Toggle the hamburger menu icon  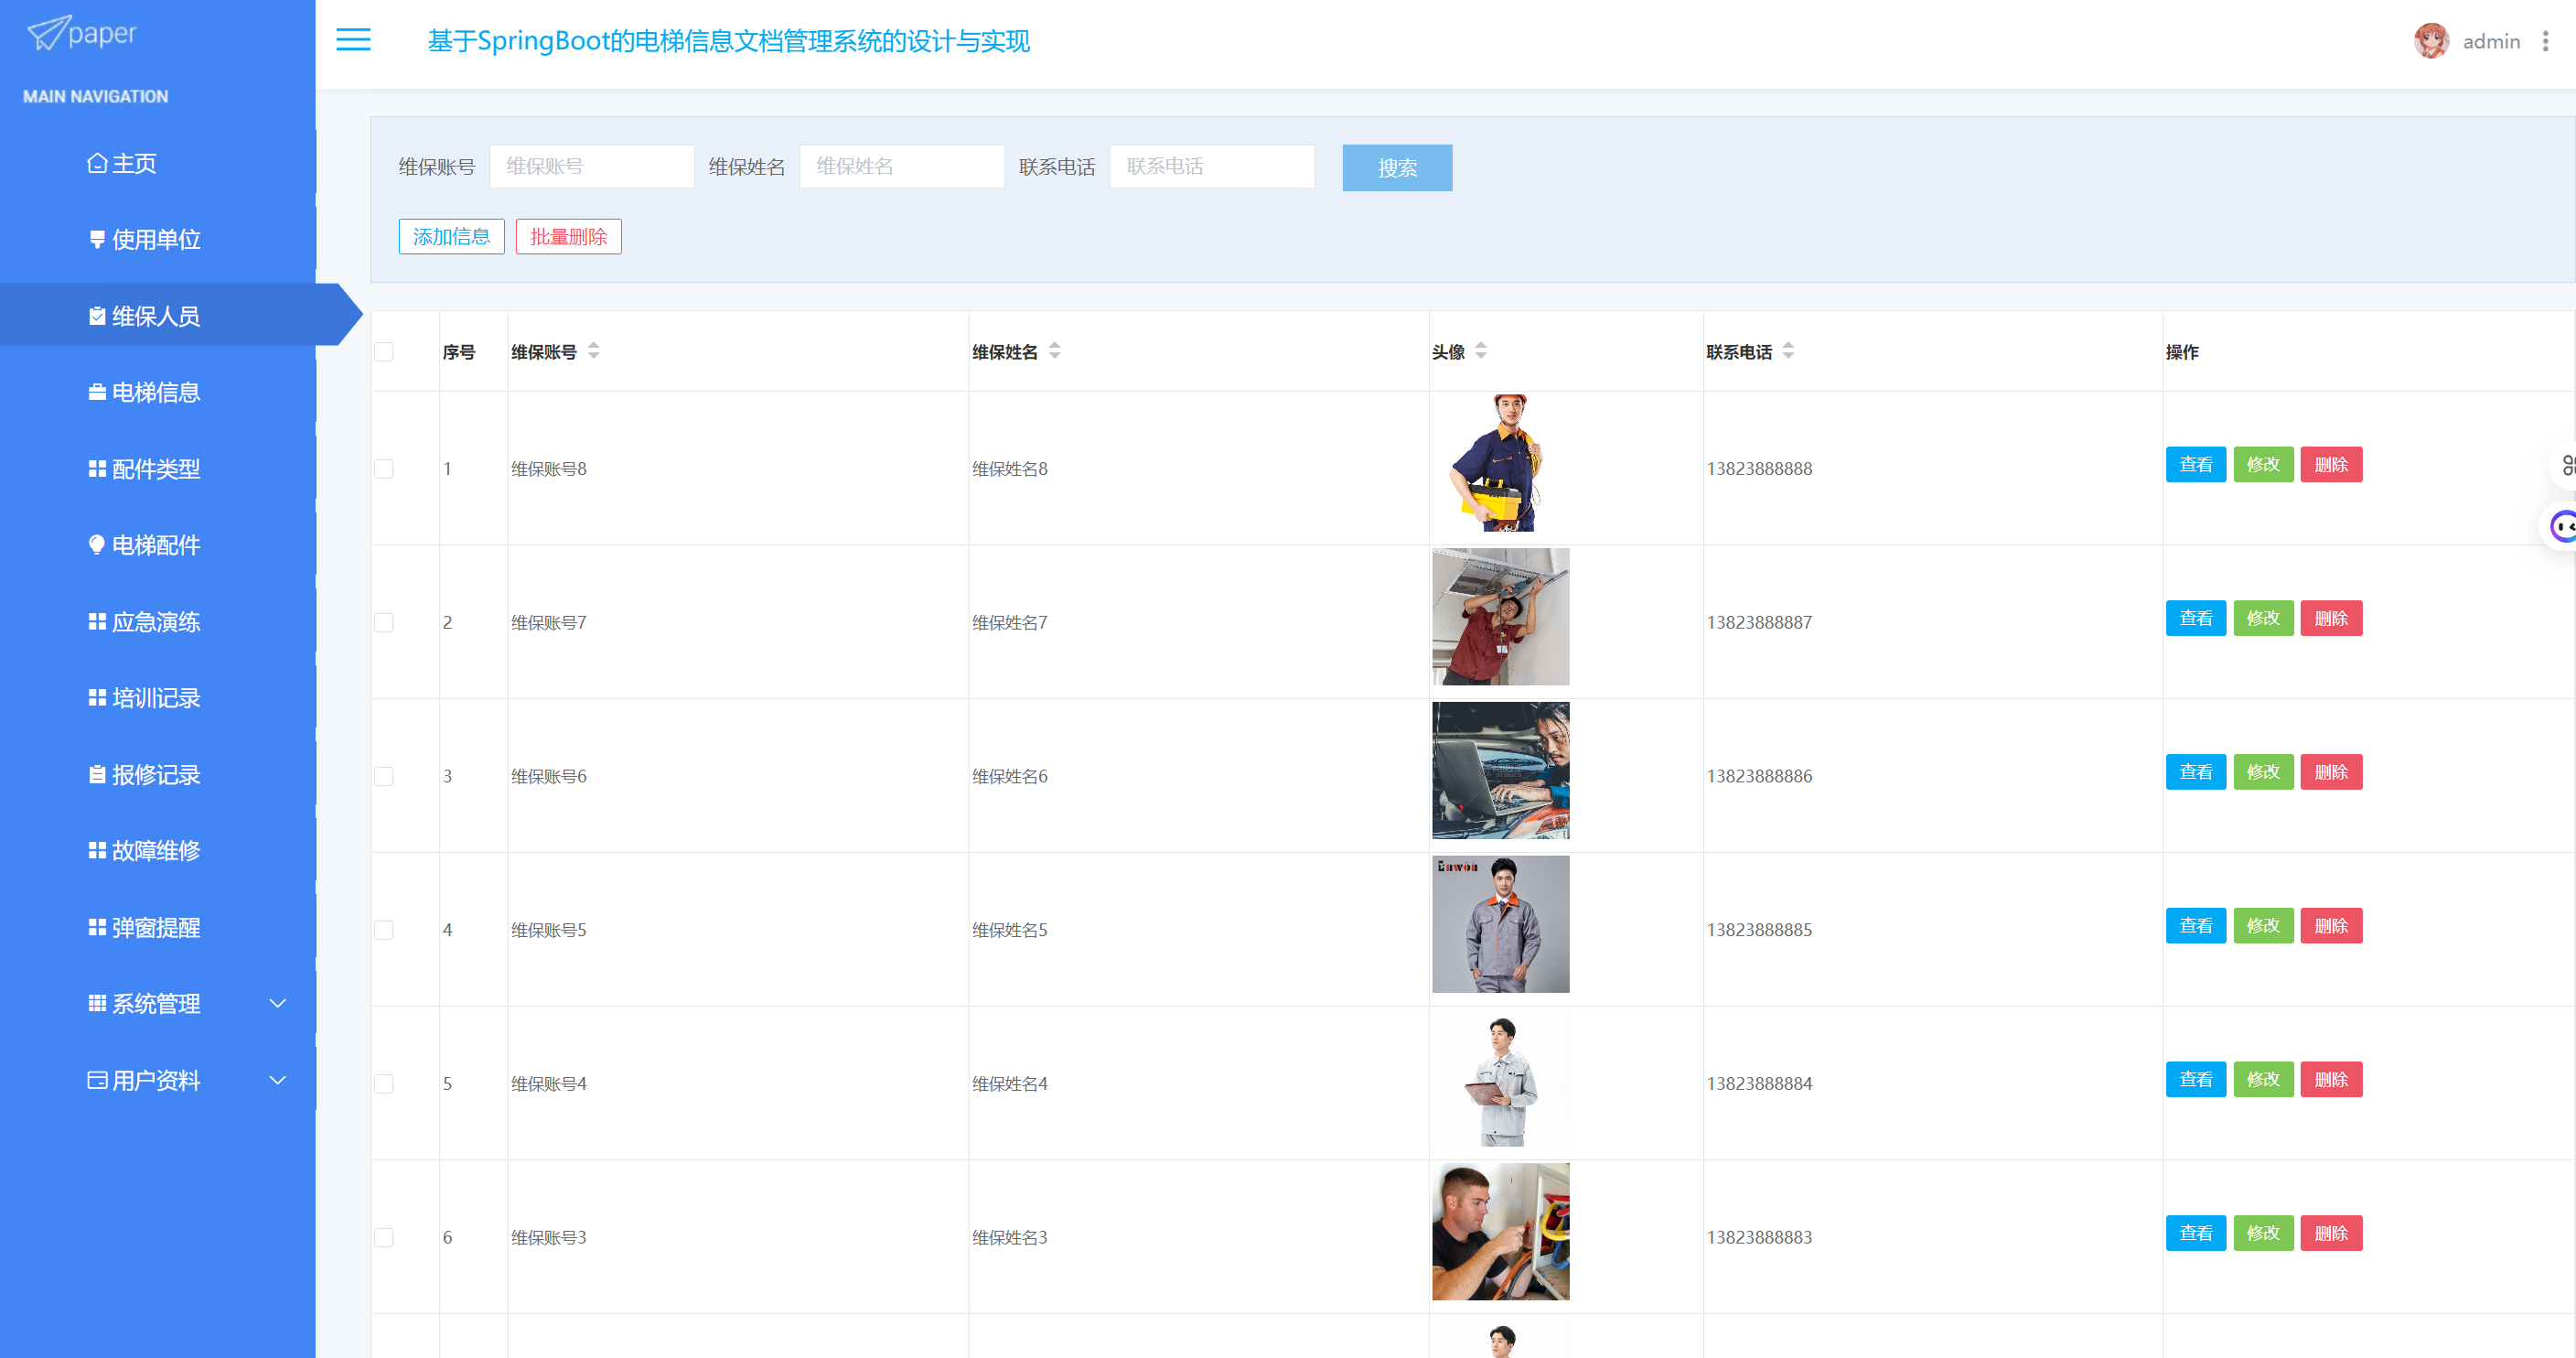pos(353,40)
